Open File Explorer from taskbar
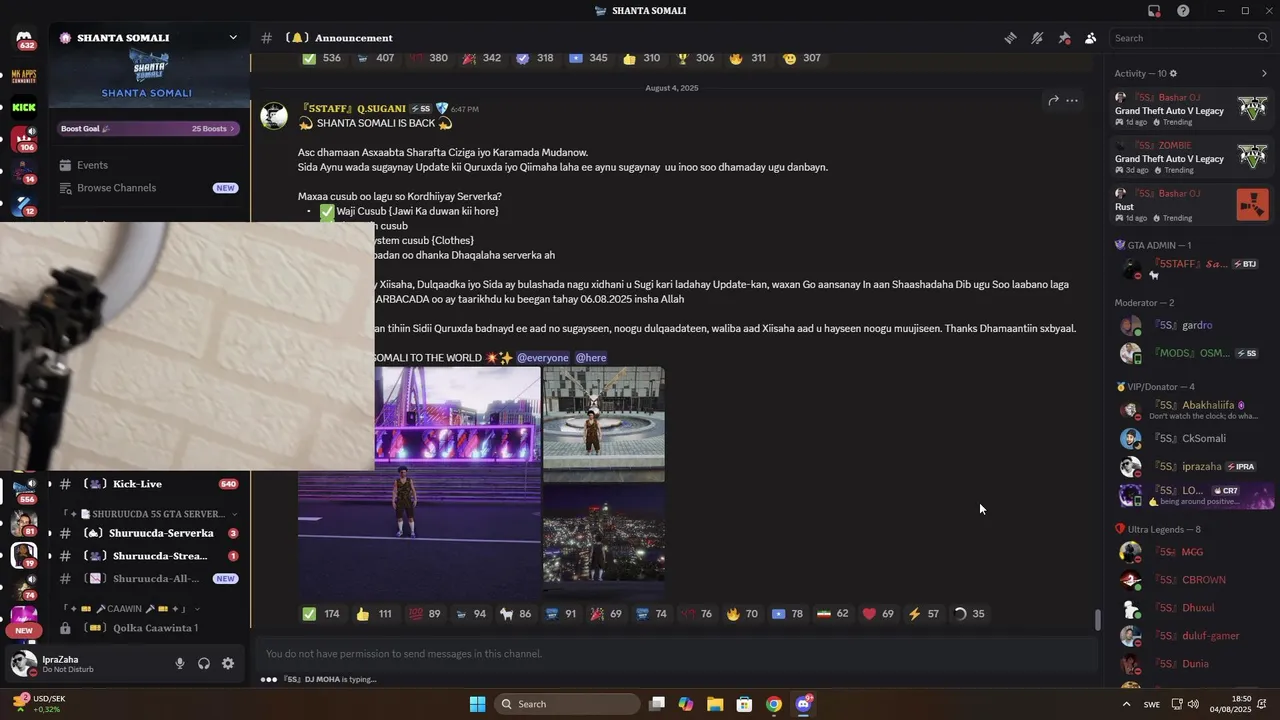Screen dimensions: 1280x720 pyautogui.click(x=715, y=704)
